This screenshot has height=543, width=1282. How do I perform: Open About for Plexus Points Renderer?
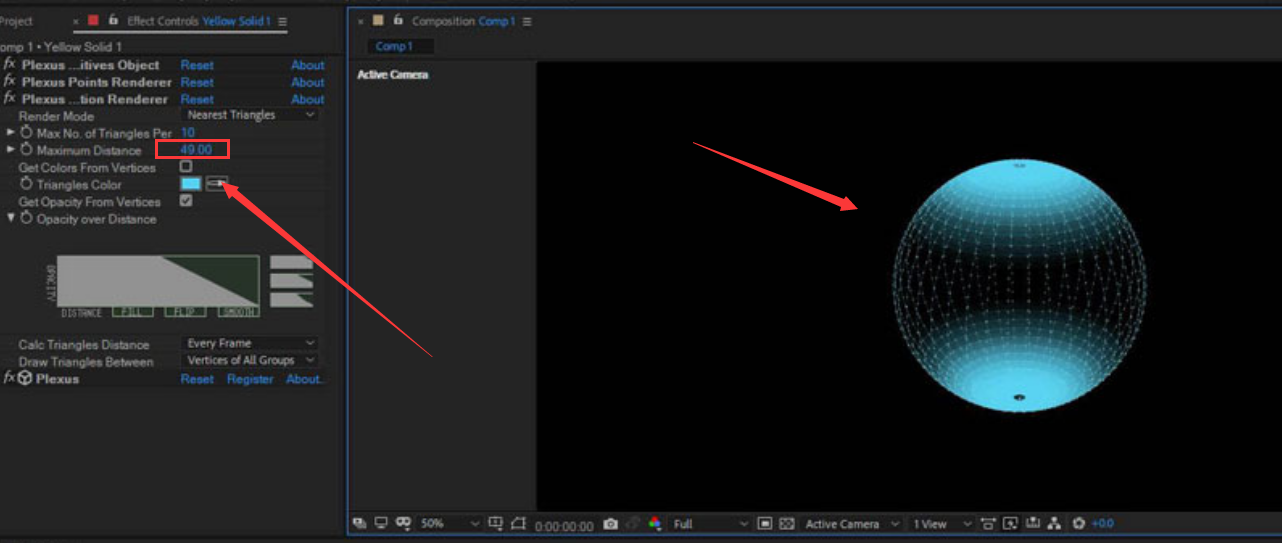[x=308, y=82]
